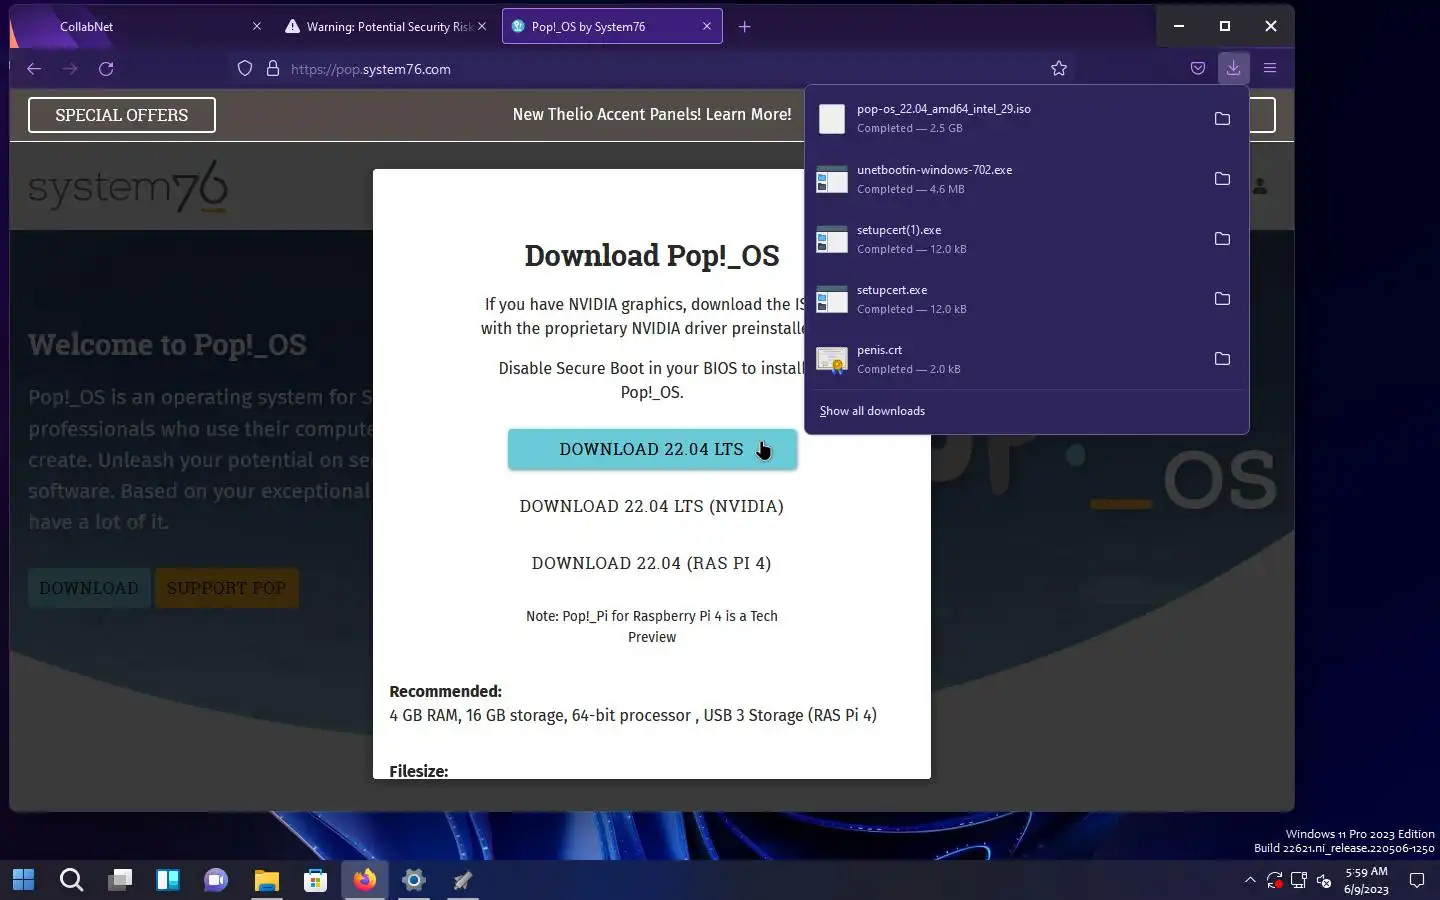
Task: Close the CollabNet tab
Action: 257,27
